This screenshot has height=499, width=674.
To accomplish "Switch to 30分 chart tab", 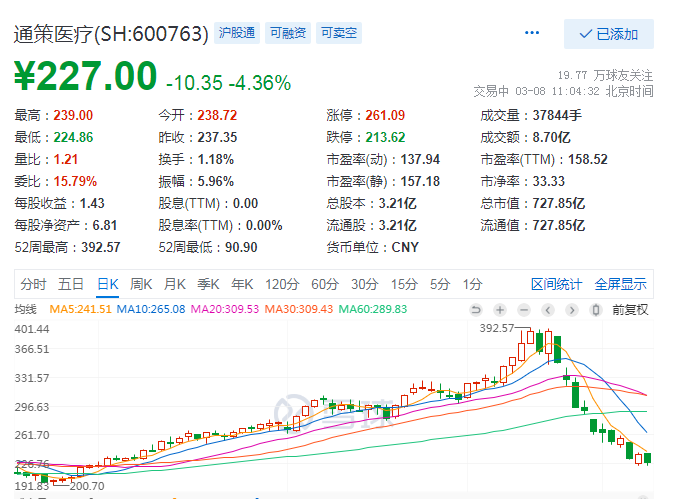I will 365,284.
